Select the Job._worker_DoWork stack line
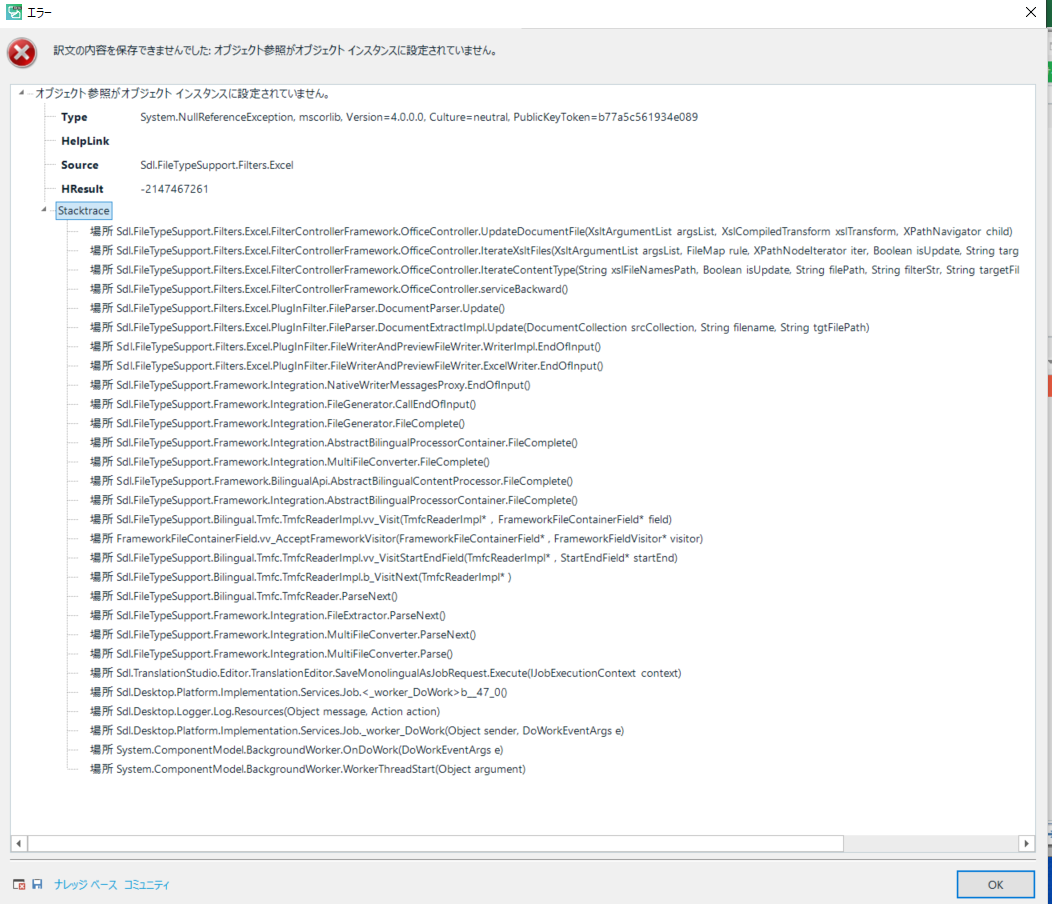 [357, 731]
